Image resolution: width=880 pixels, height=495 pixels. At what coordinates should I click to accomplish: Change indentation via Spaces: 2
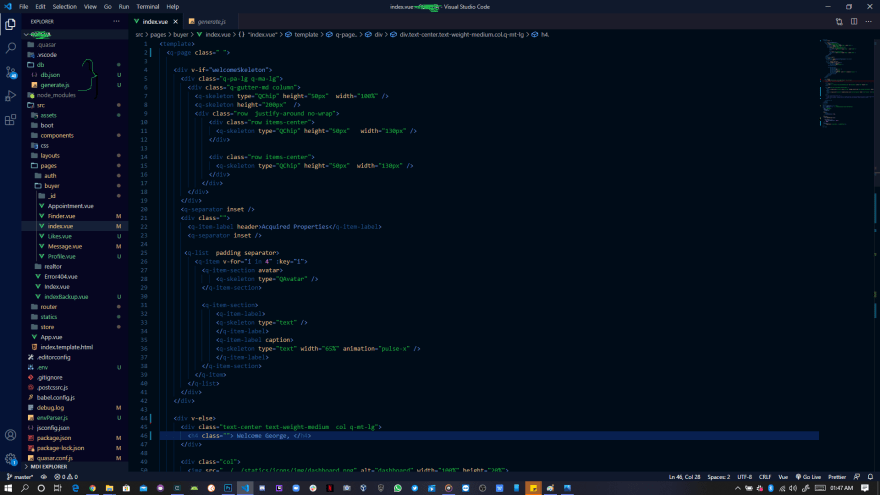click(718, 476)
